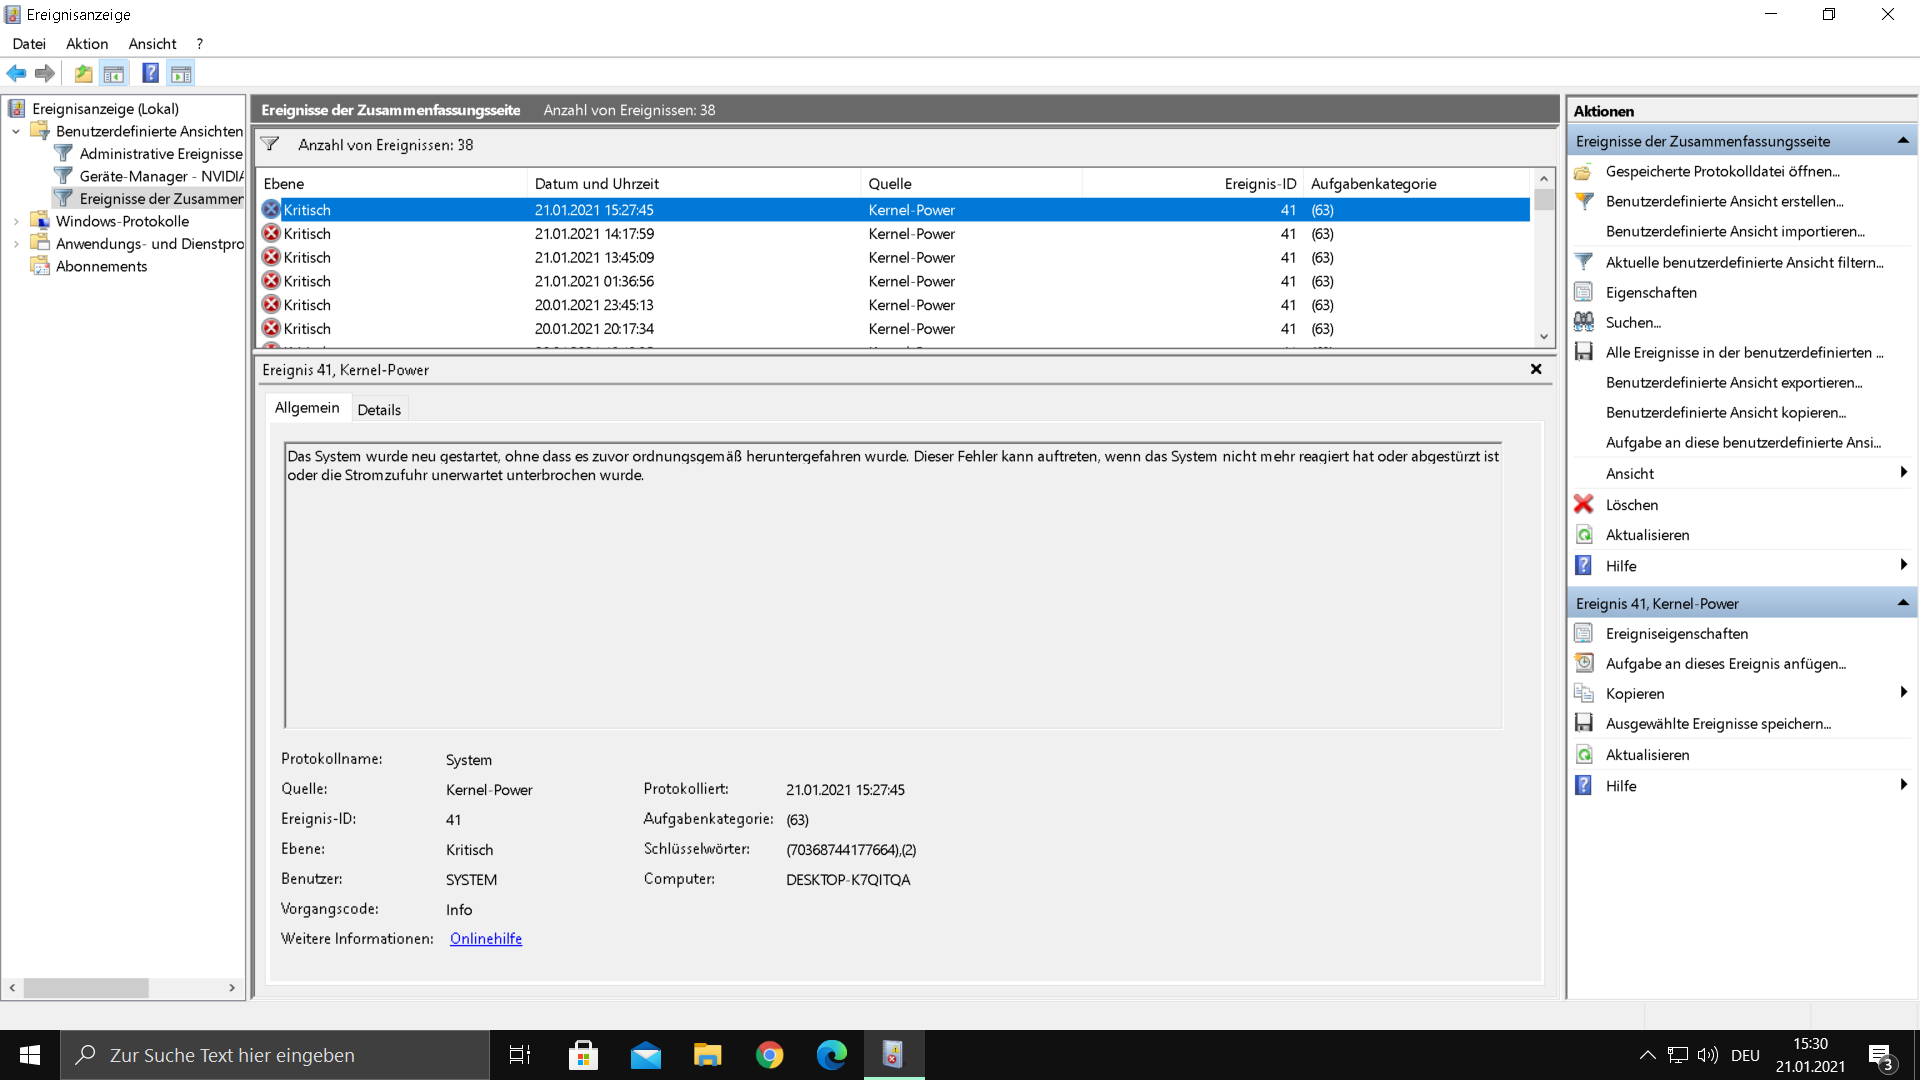
Task: Open the Onlinehilfe link
Action: (486, 939)
